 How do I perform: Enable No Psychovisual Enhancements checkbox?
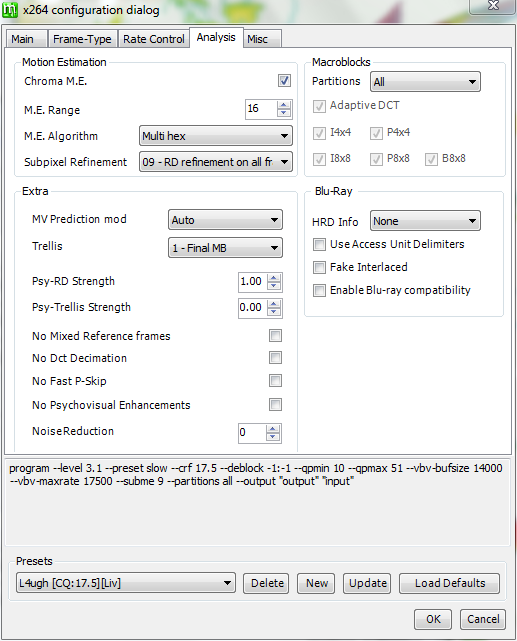pos(275,405)
